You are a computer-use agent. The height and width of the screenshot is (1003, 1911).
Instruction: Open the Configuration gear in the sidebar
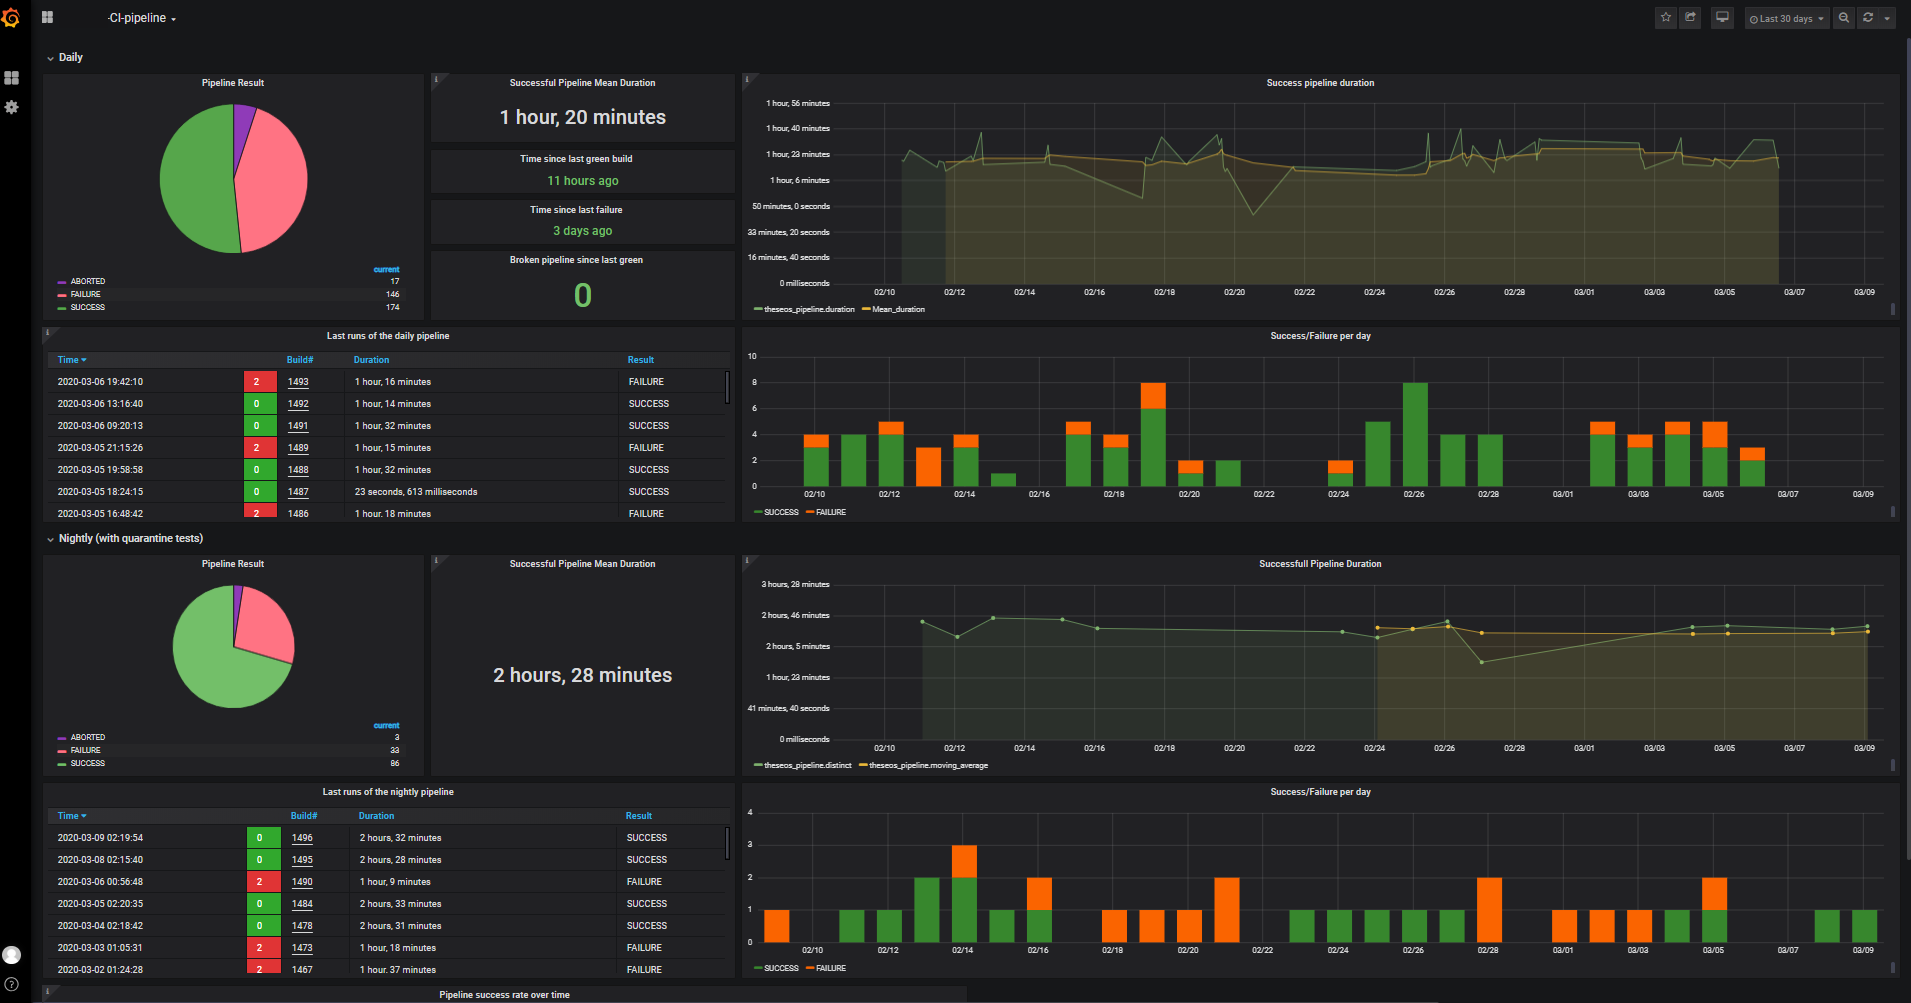(x=12, y=107)
